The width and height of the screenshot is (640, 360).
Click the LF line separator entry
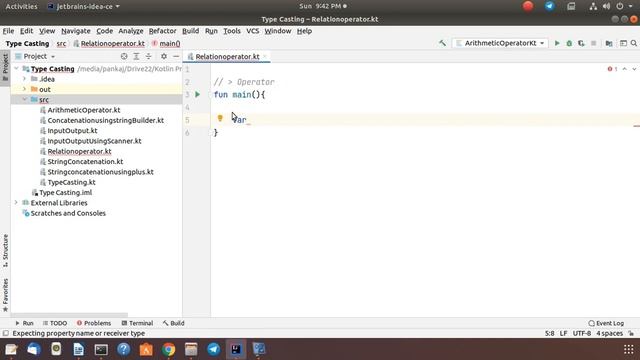coord(563,333)
